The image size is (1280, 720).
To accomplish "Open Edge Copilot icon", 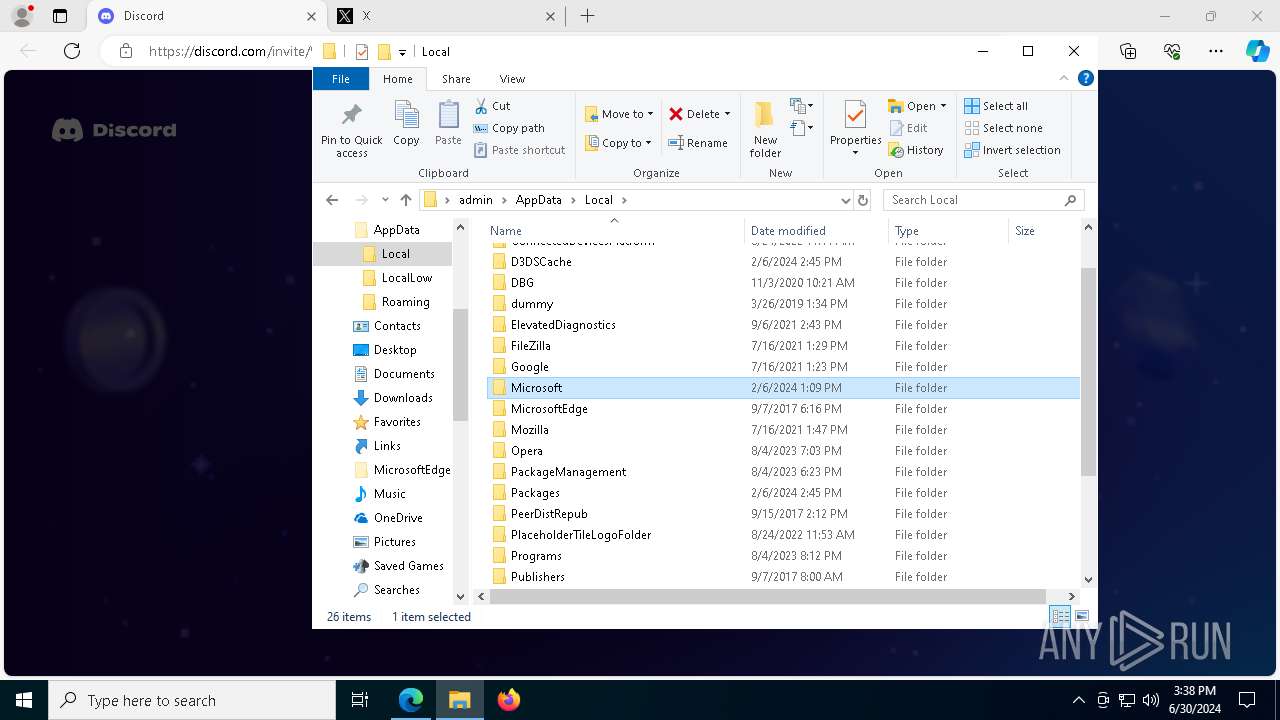I will (1257, 51).
